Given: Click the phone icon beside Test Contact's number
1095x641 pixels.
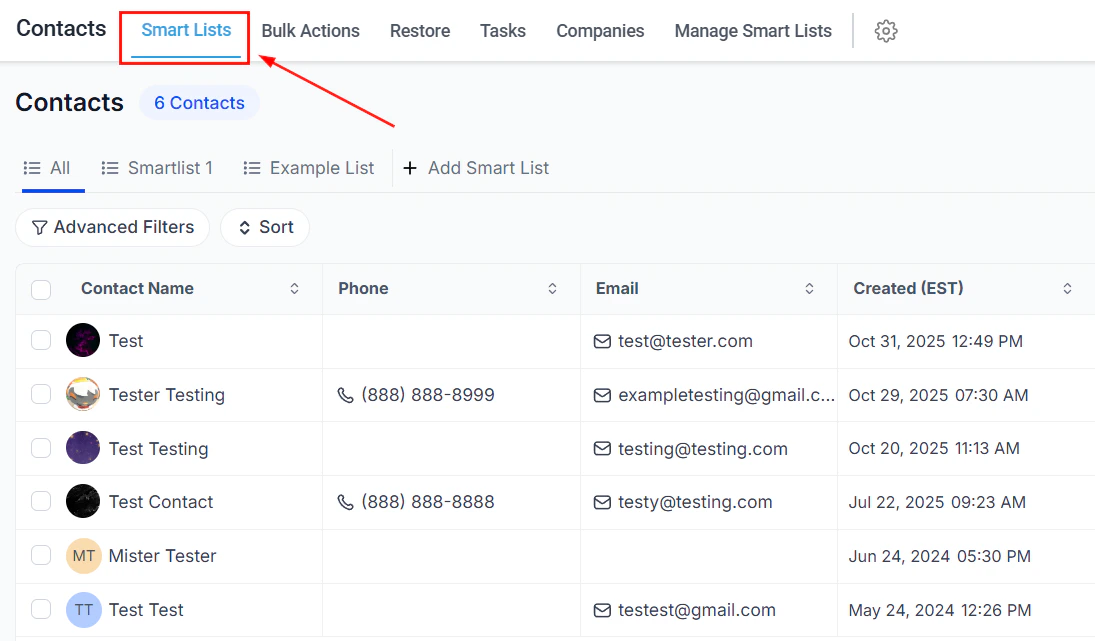Looking at the screenshot, I should [x=345, y=501].
